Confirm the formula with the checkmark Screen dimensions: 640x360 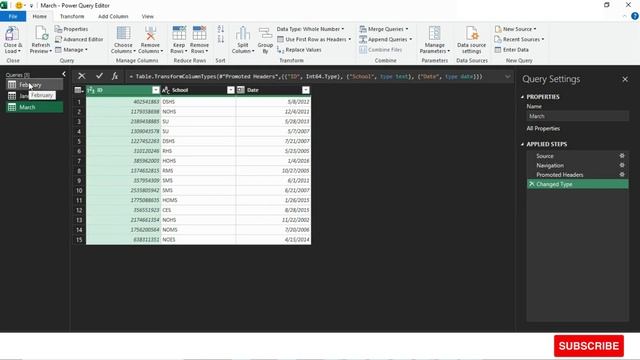99,76
